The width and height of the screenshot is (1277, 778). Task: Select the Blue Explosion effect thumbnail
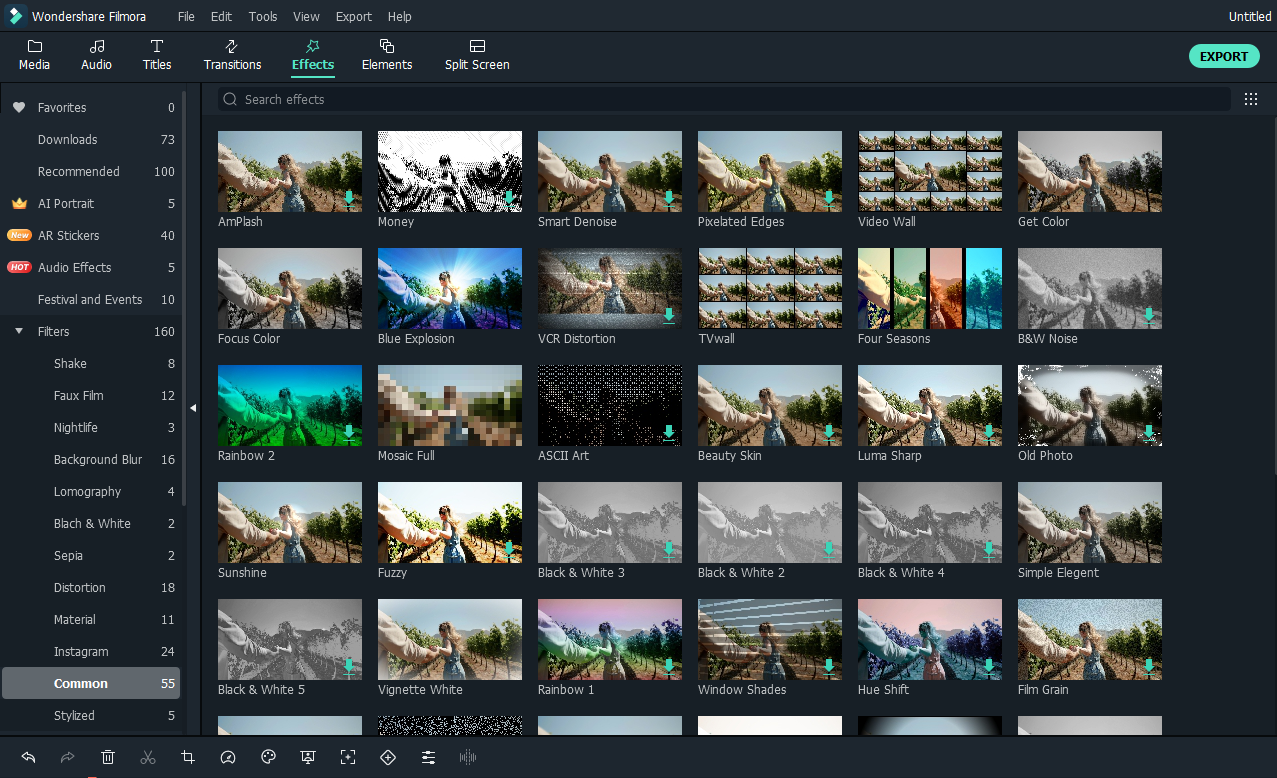[450, 288]
